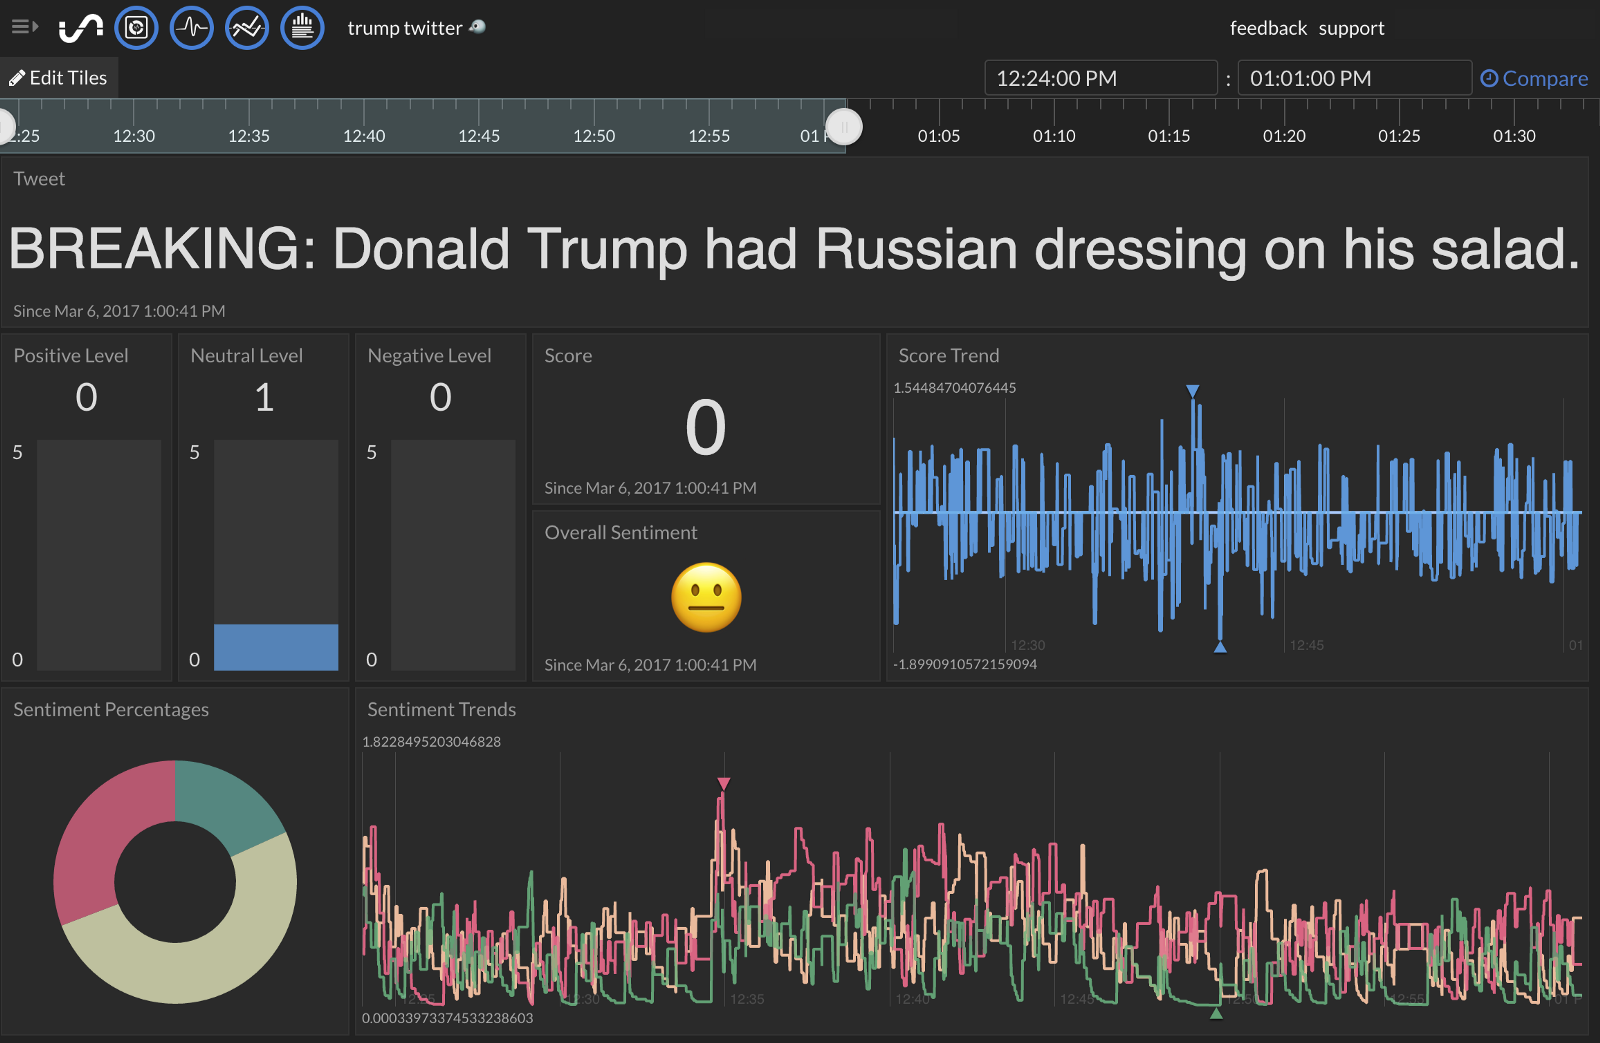Open the pulse waveform icon
The image size is (1600, 1043).
click(x=192, y=28)
